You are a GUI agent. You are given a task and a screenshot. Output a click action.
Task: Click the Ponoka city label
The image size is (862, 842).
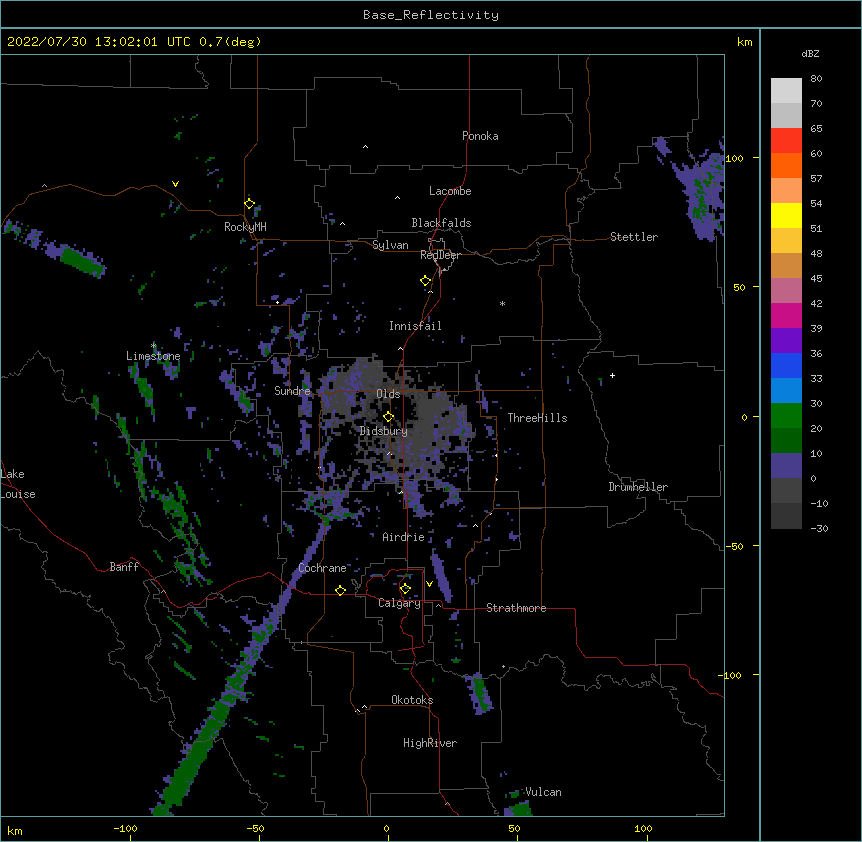[480, 136]
